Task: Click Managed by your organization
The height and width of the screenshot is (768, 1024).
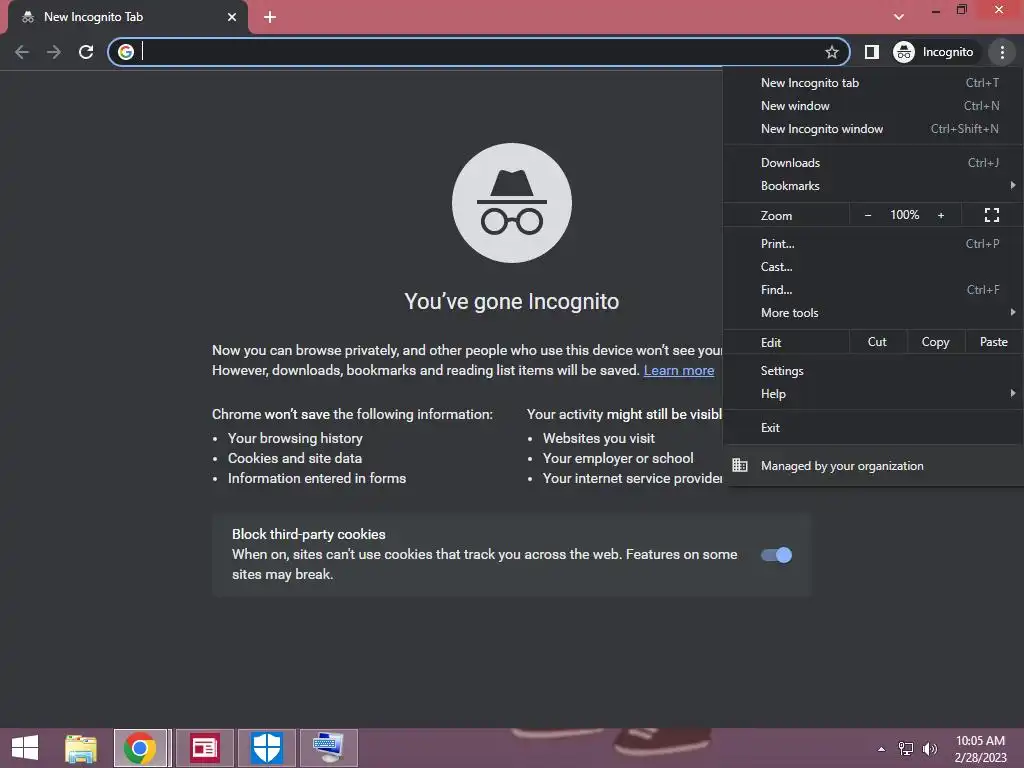Action: [873, 466]
